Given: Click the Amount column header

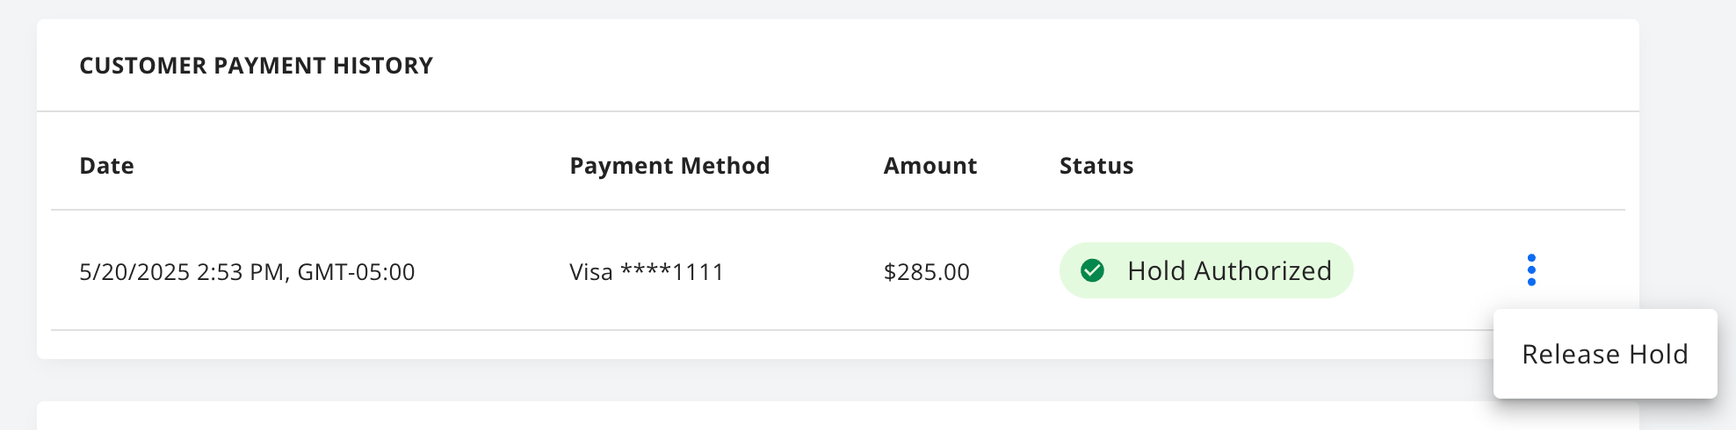Looking at the screenshot, I should point(930,165).
